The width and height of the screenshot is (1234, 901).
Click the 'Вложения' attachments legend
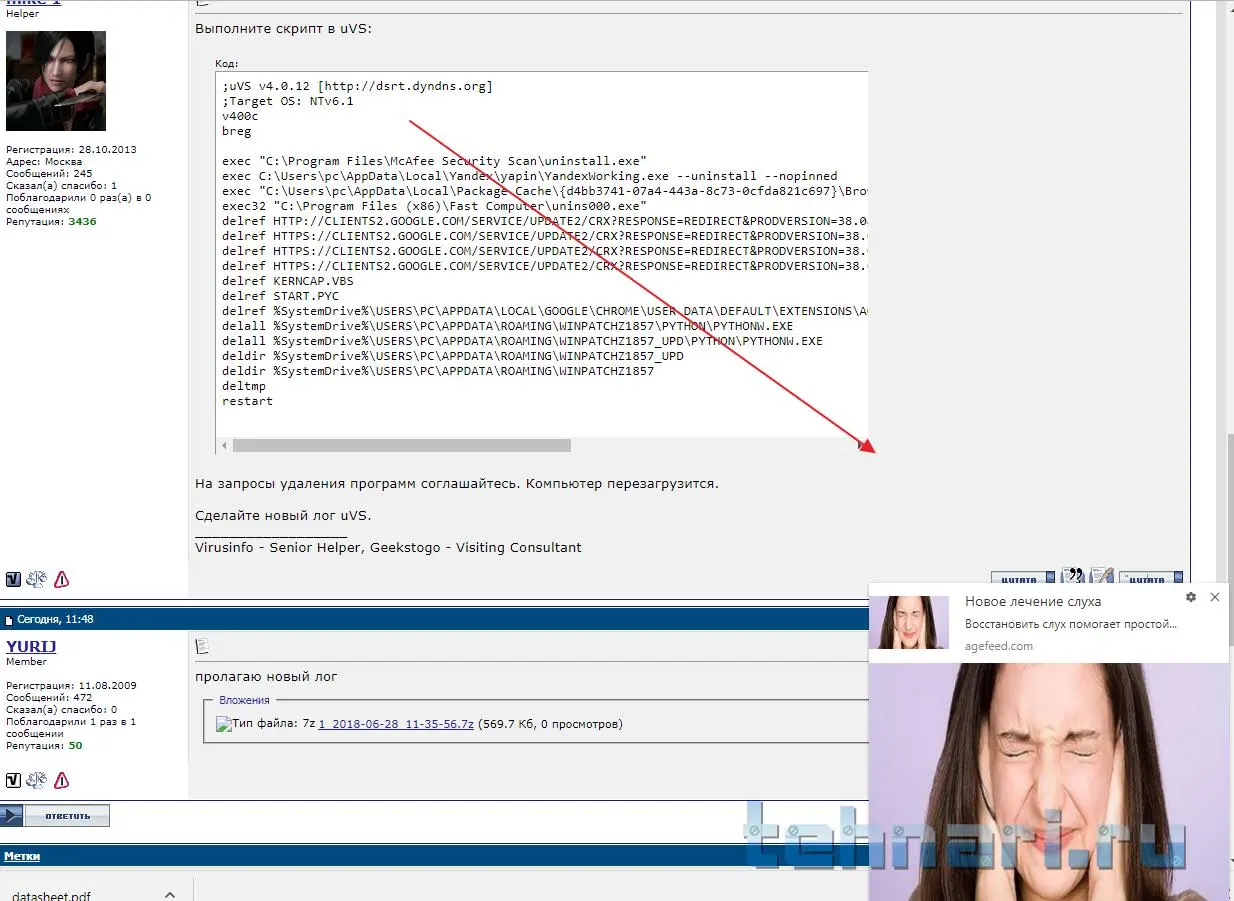coord(245,700)
